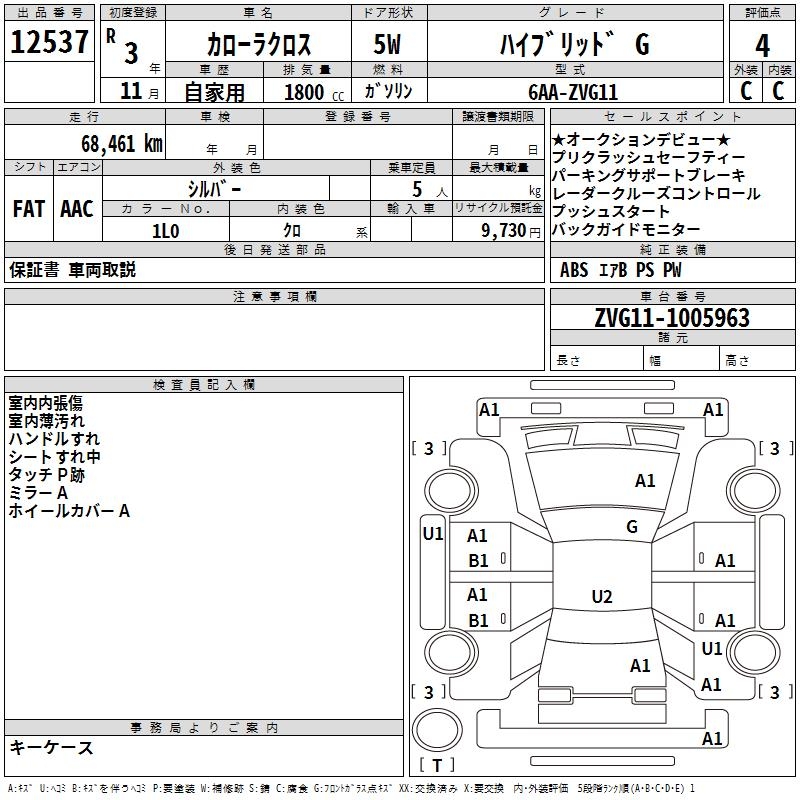Viewport: 800px width, 800px height.
Task: Select the 純正装備 section header
Action: pyautogui.click(x=672, y=249)
